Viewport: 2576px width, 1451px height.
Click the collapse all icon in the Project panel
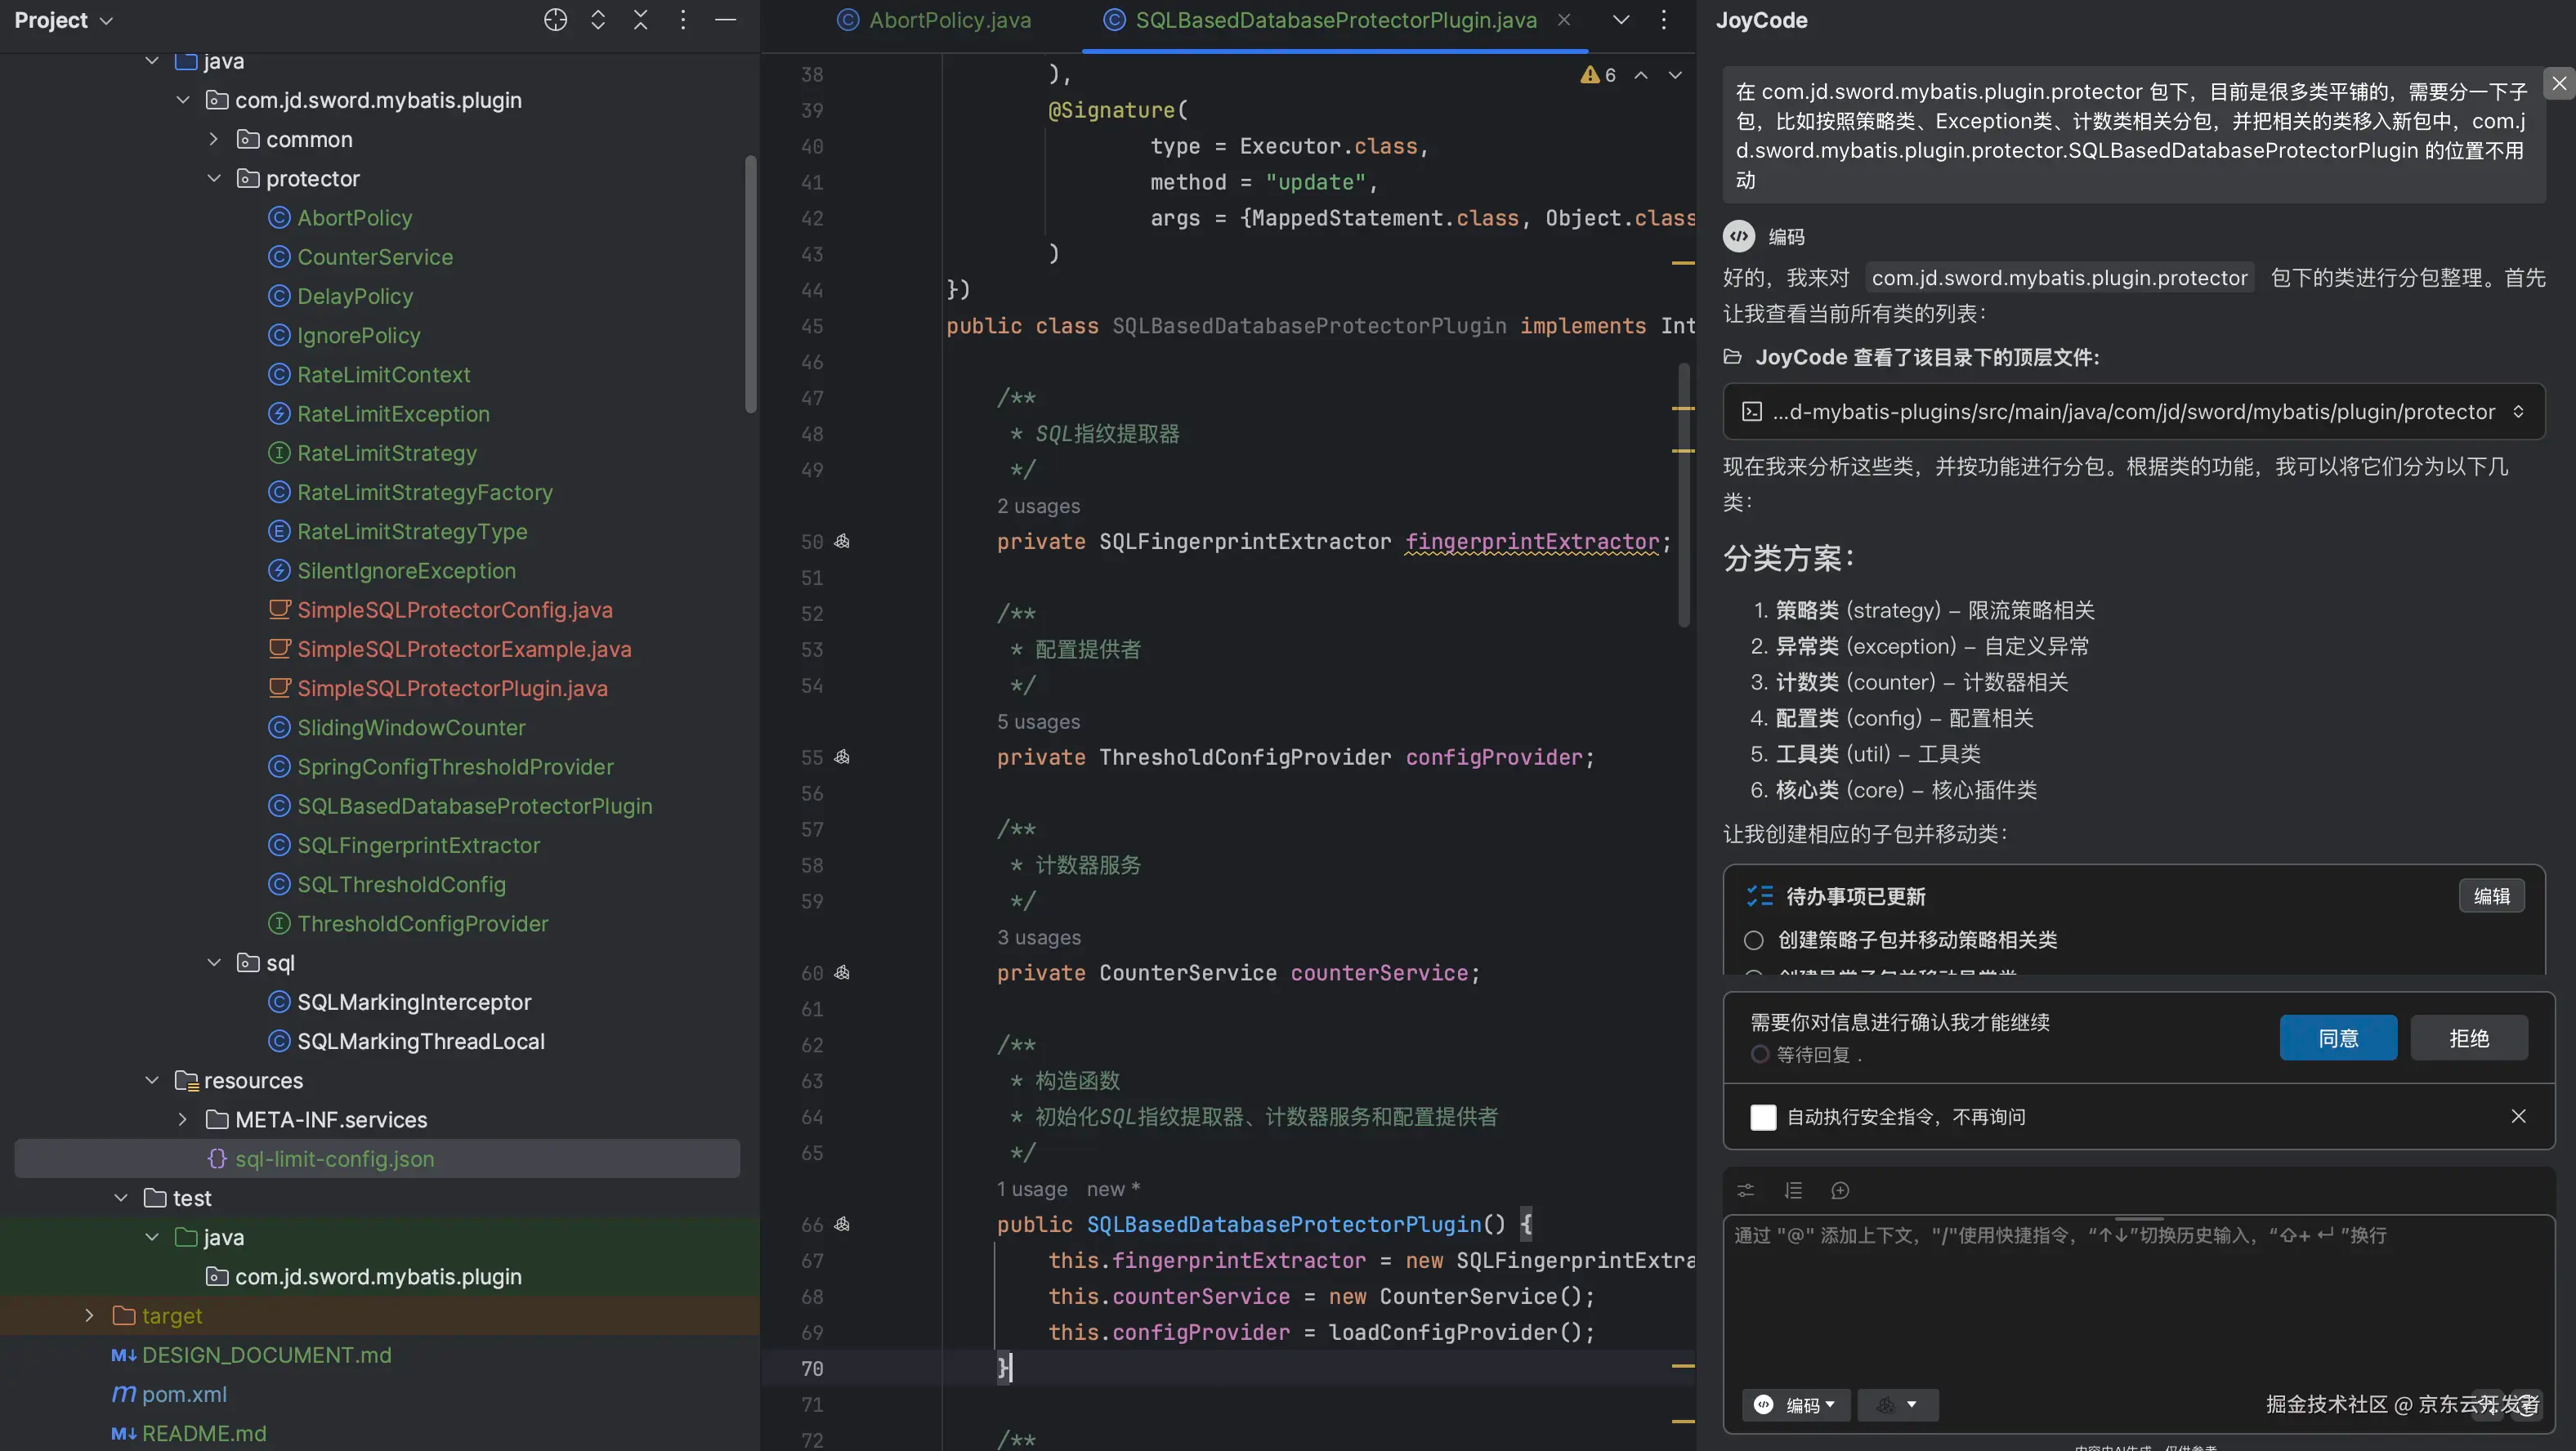[640, 20]
